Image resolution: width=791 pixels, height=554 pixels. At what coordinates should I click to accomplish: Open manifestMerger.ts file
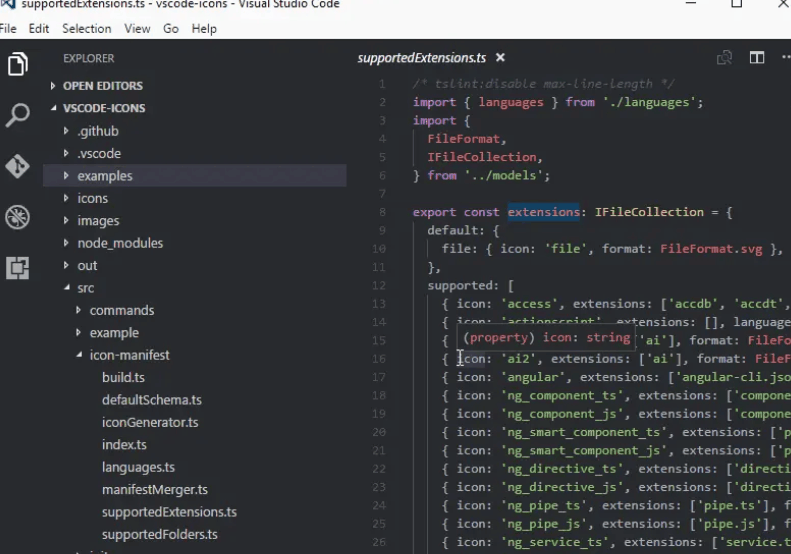point(155,489)
